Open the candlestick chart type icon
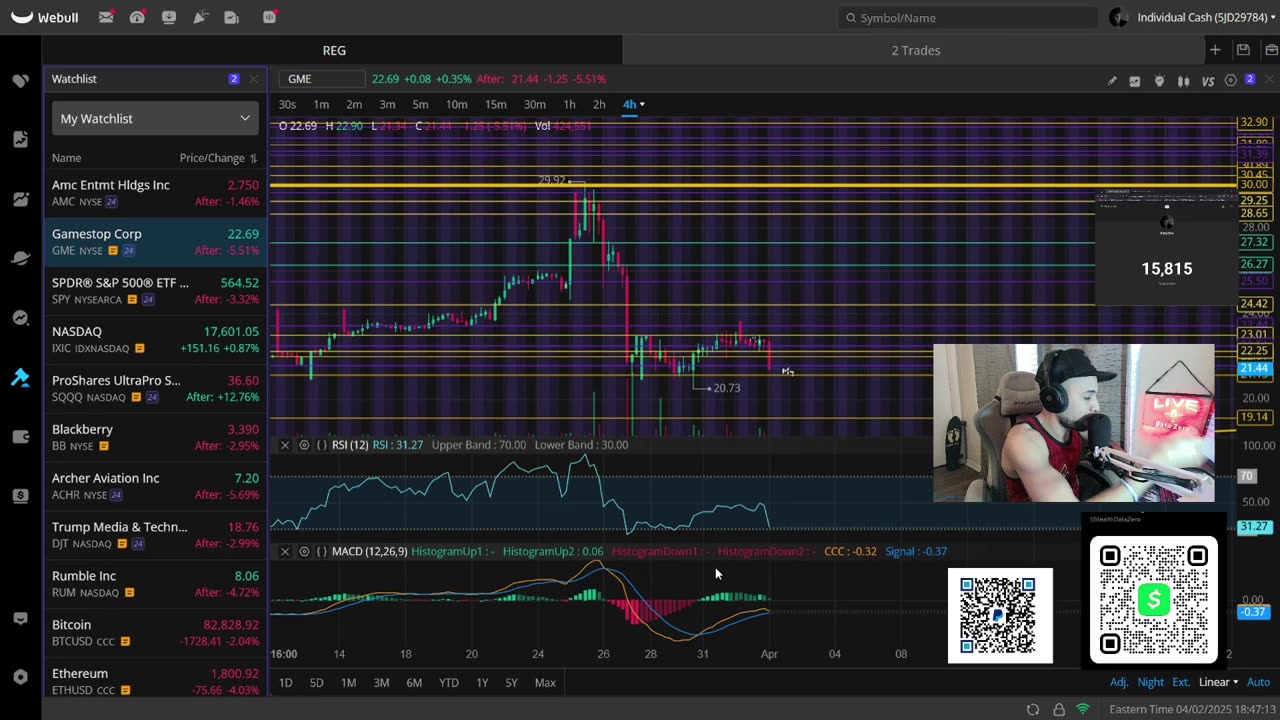The height and width of the screenshot is (720, 1280). 1183,81
